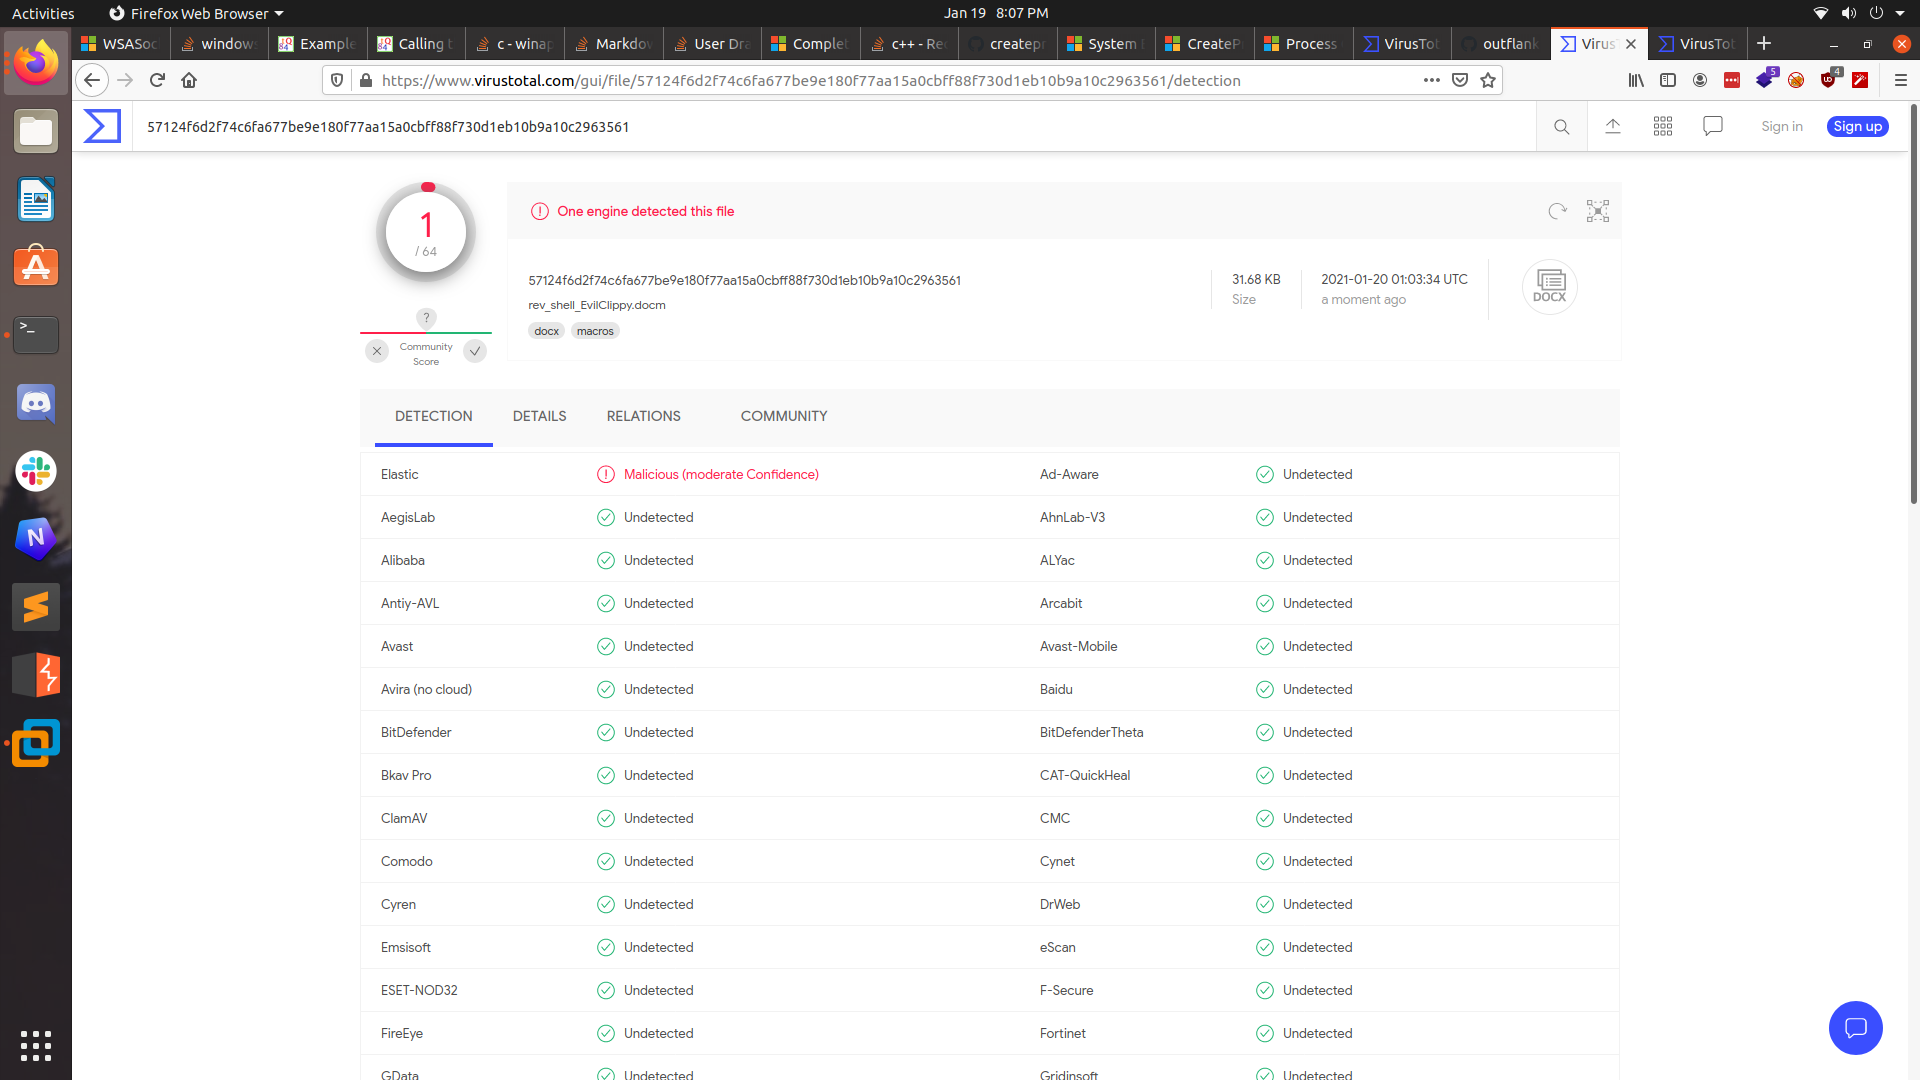1920x1080 pixels.
Task: Open the comments speech bubble icon in header
Action: (x=1713, y=126)
